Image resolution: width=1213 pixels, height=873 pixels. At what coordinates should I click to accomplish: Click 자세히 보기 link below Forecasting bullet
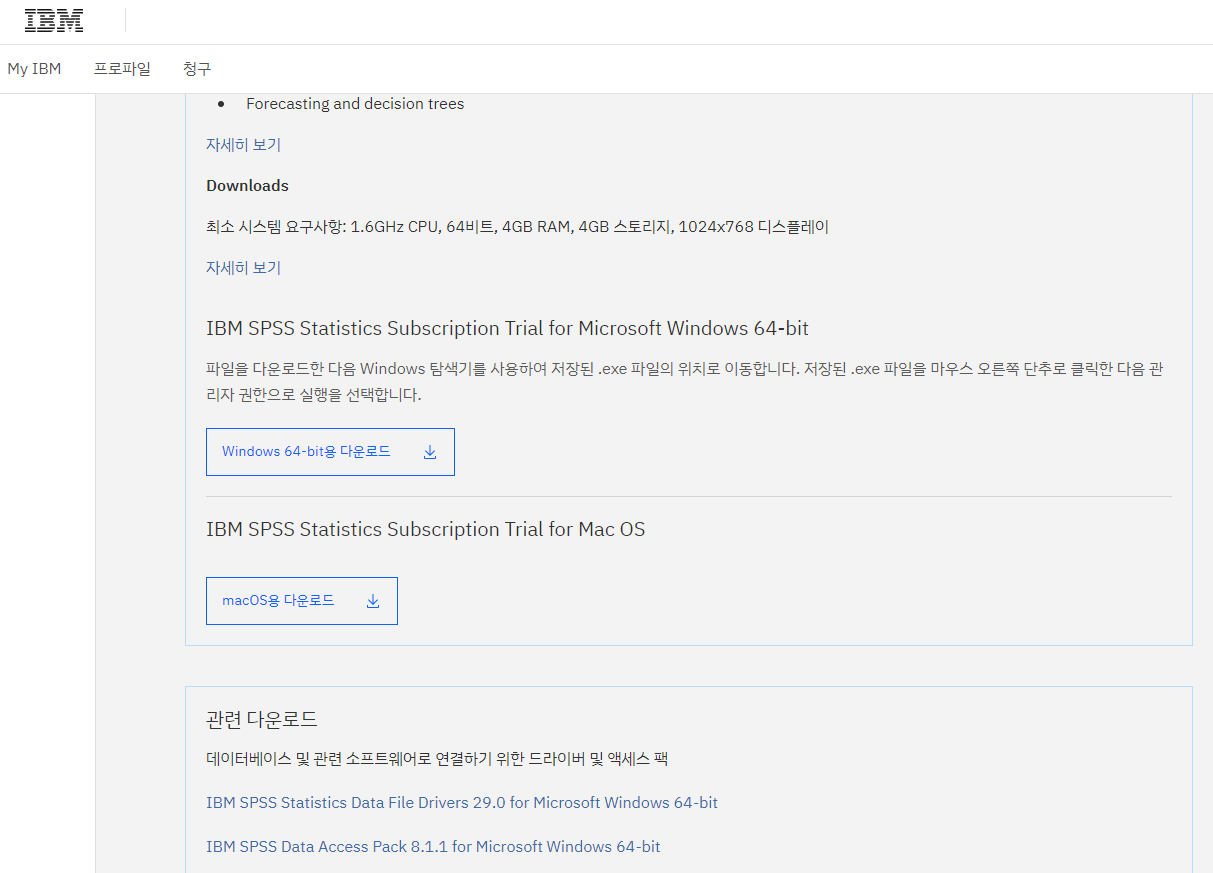pyautogui.click(x=243, y=145)
